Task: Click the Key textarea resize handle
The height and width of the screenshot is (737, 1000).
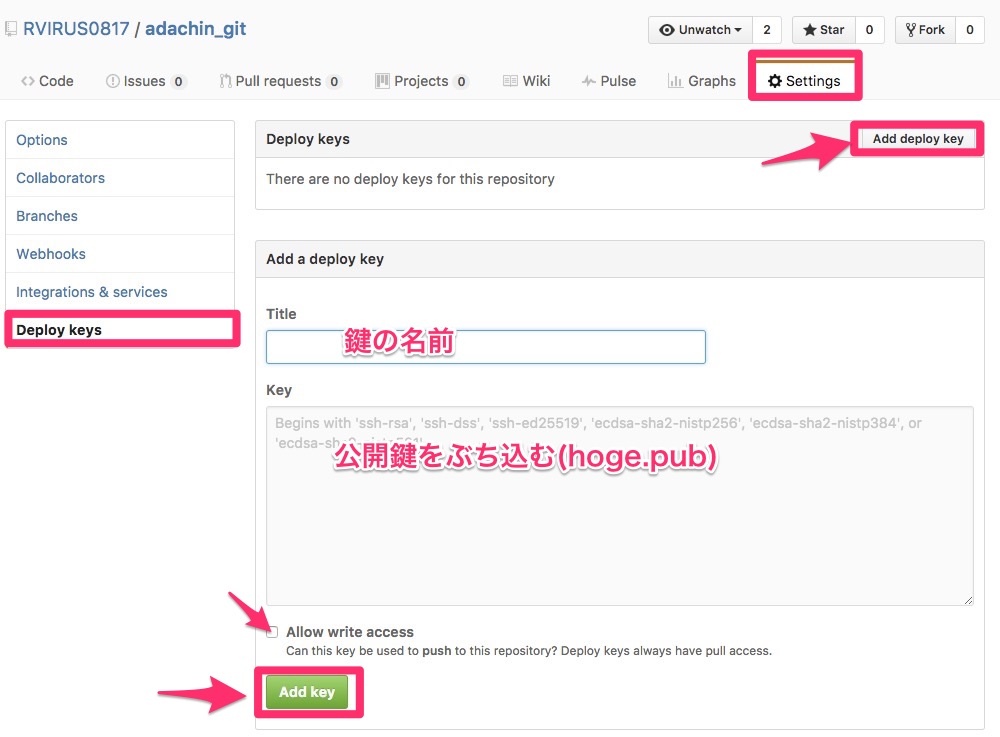Action: click(968, 600)
